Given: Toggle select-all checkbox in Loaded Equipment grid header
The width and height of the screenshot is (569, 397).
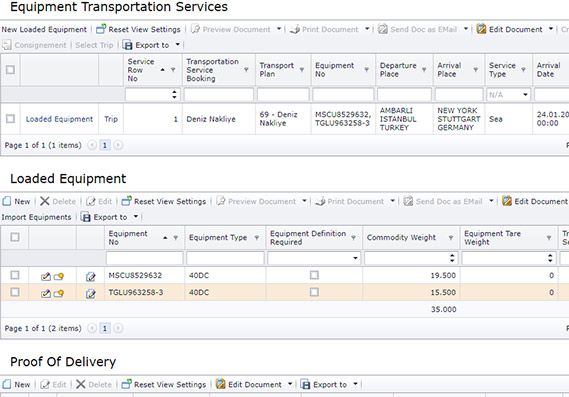Looking at the screenshot, I should click(x=15, y=237).
